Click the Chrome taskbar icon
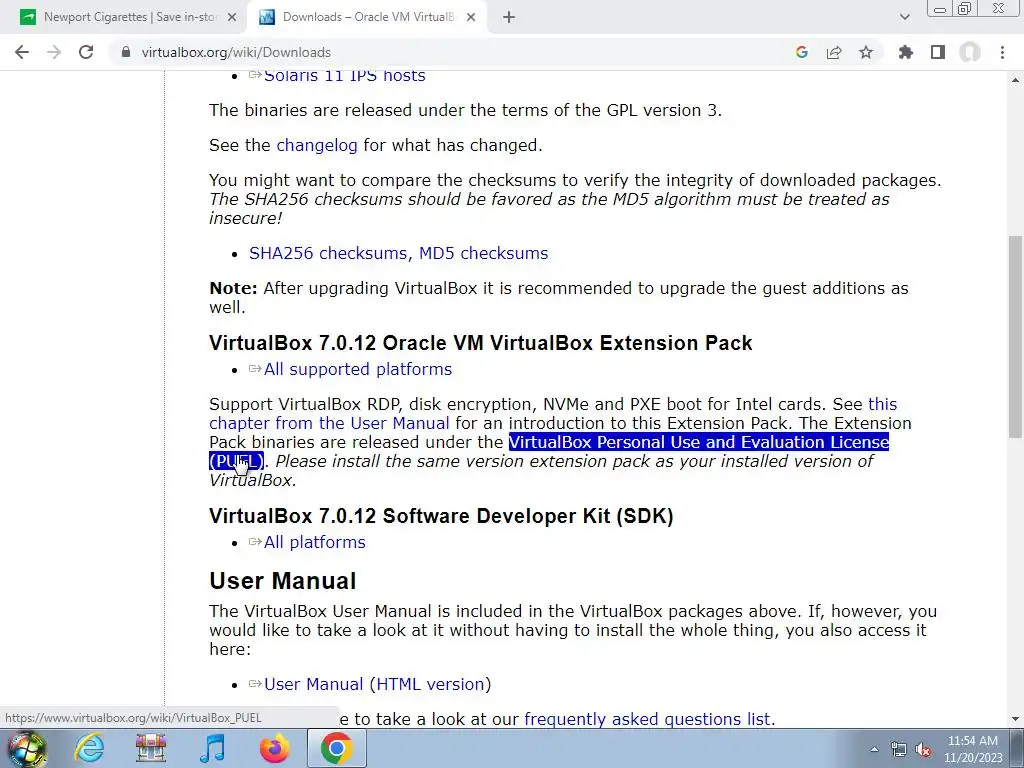Screen dimensions: 1024x768 tap(336, 749)
